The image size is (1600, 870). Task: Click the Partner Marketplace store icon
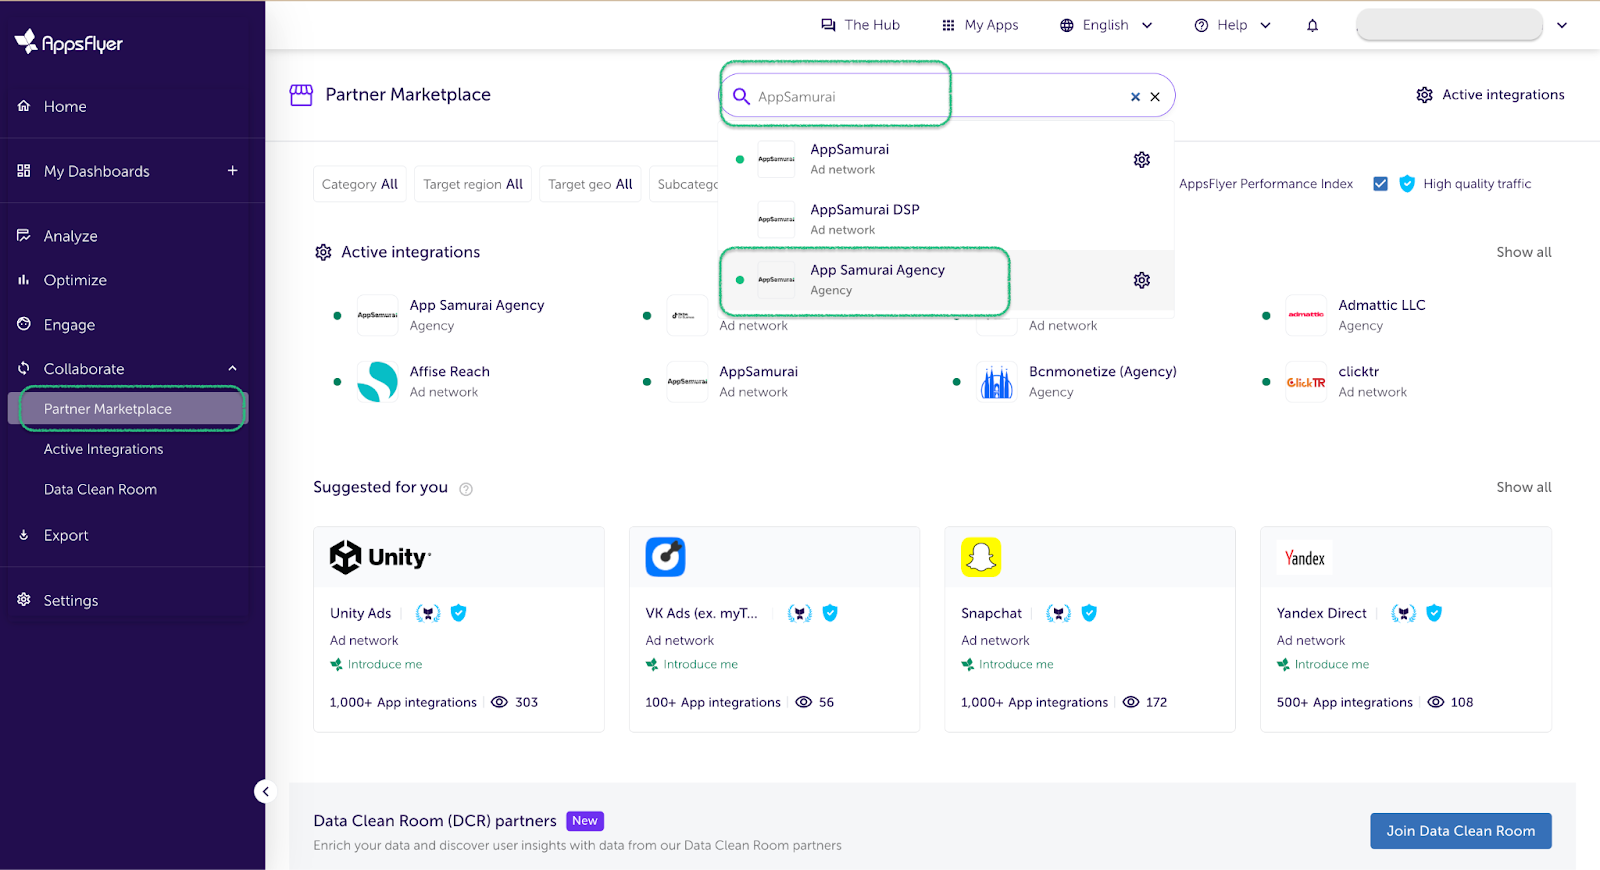[x=301, y=95]
